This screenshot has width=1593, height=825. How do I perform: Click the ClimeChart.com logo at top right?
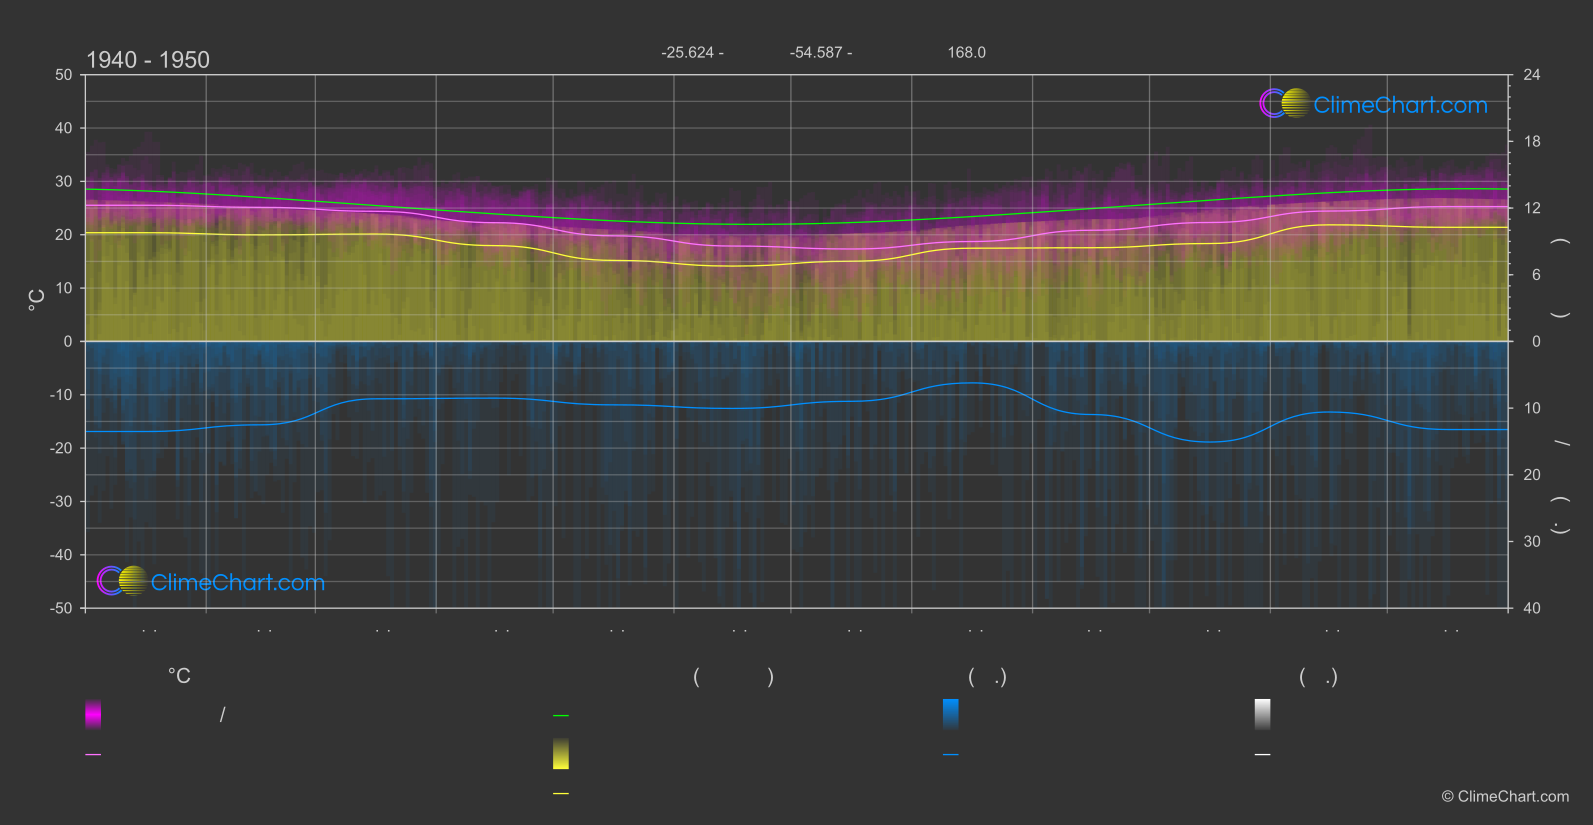(1373, 104)
